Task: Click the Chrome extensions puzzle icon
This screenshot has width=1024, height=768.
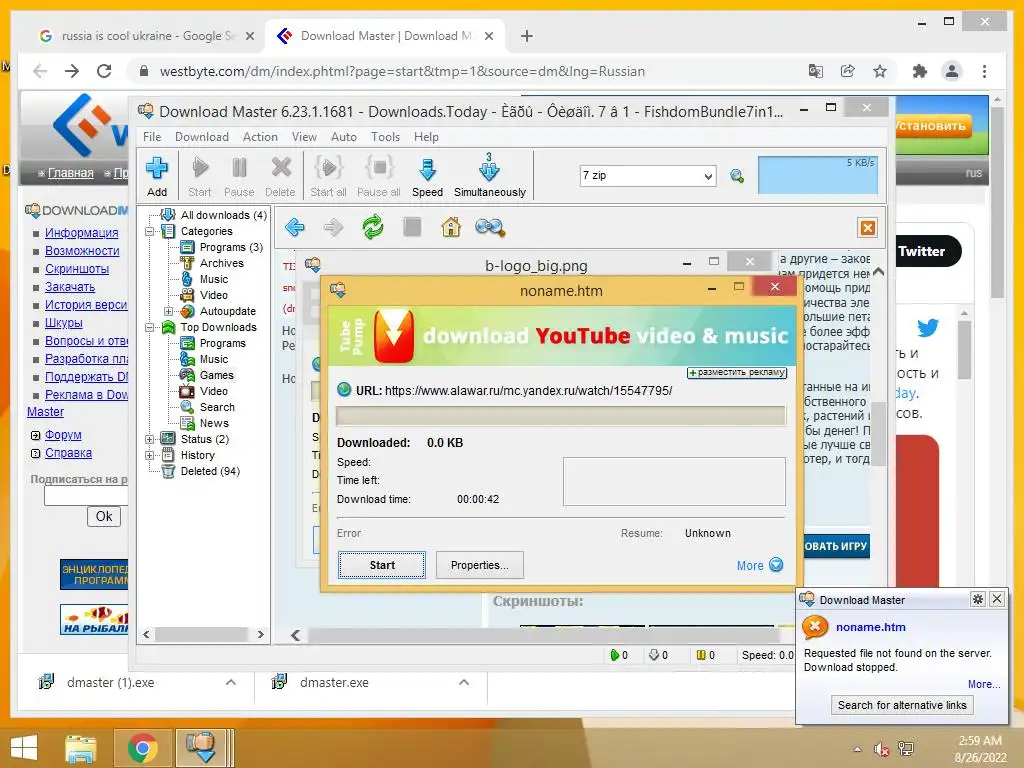Action: [x=920, y=71]
